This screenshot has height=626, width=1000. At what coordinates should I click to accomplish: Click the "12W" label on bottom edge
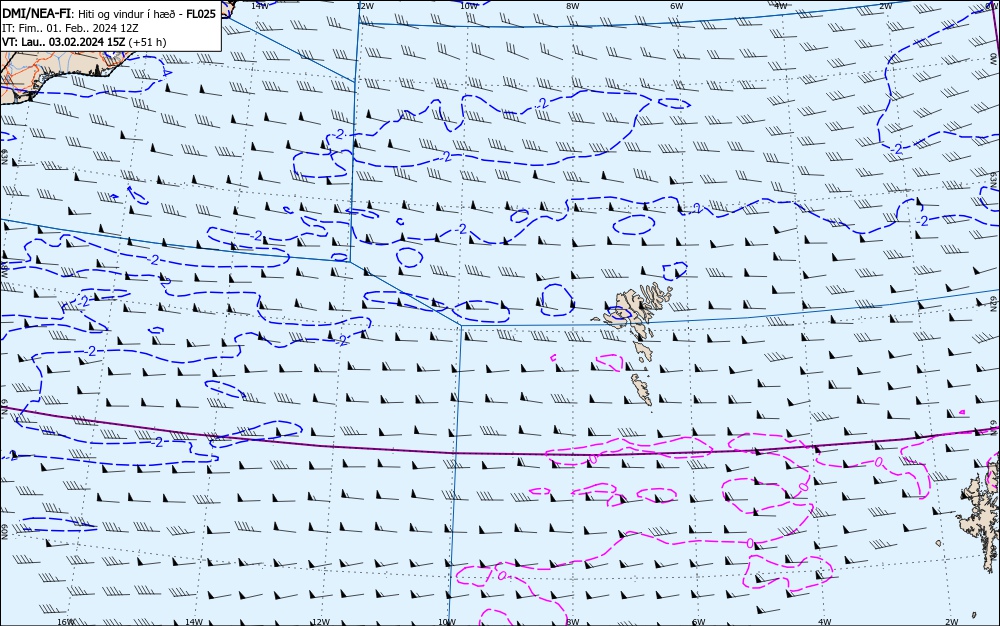pyautogui.click(x=321, y=622)
